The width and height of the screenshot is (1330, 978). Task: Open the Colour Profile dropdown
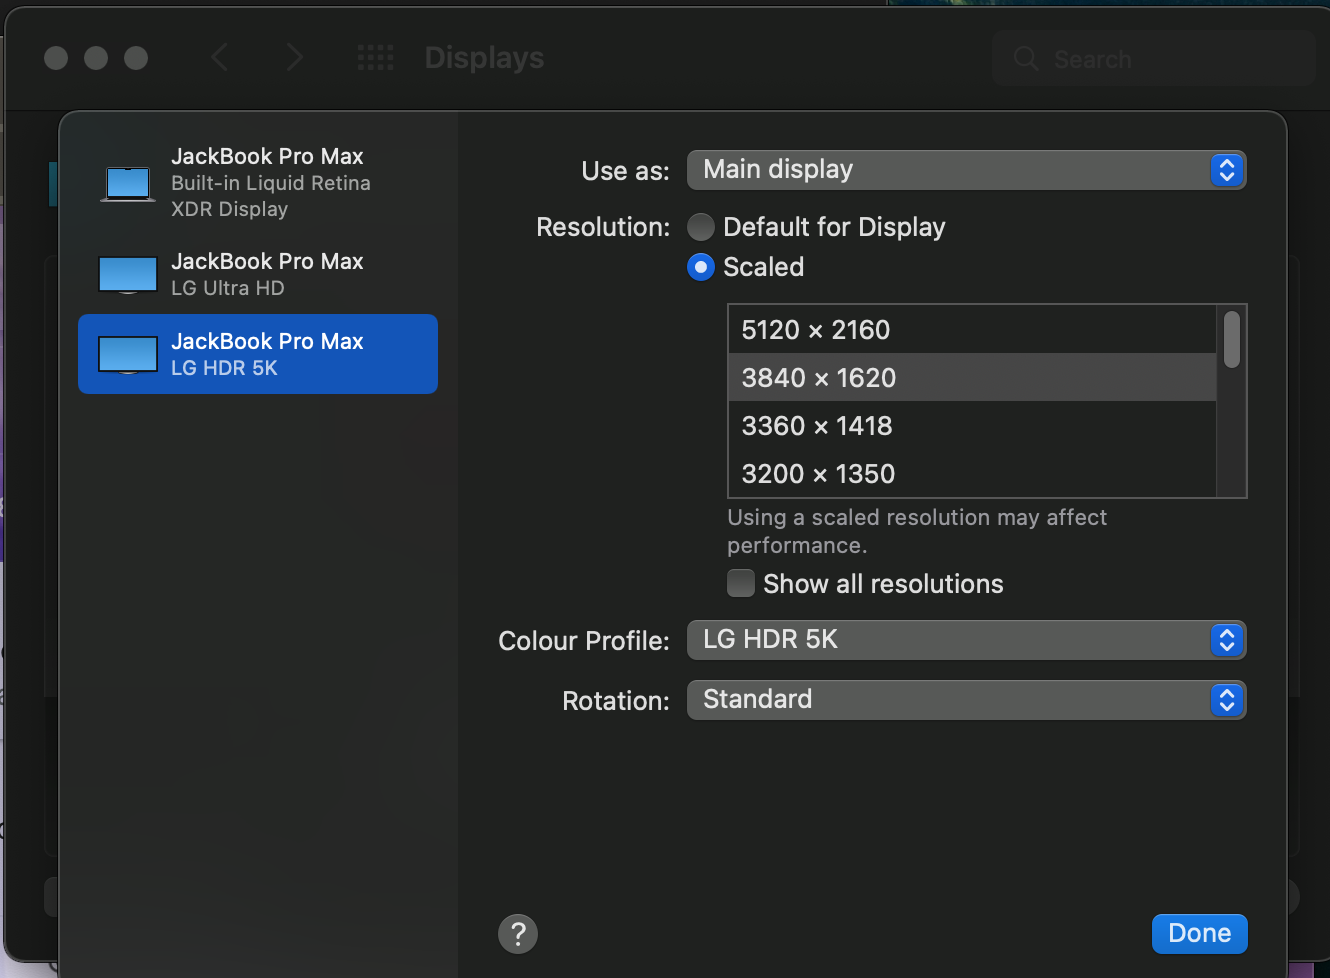(x=966, y=640)
